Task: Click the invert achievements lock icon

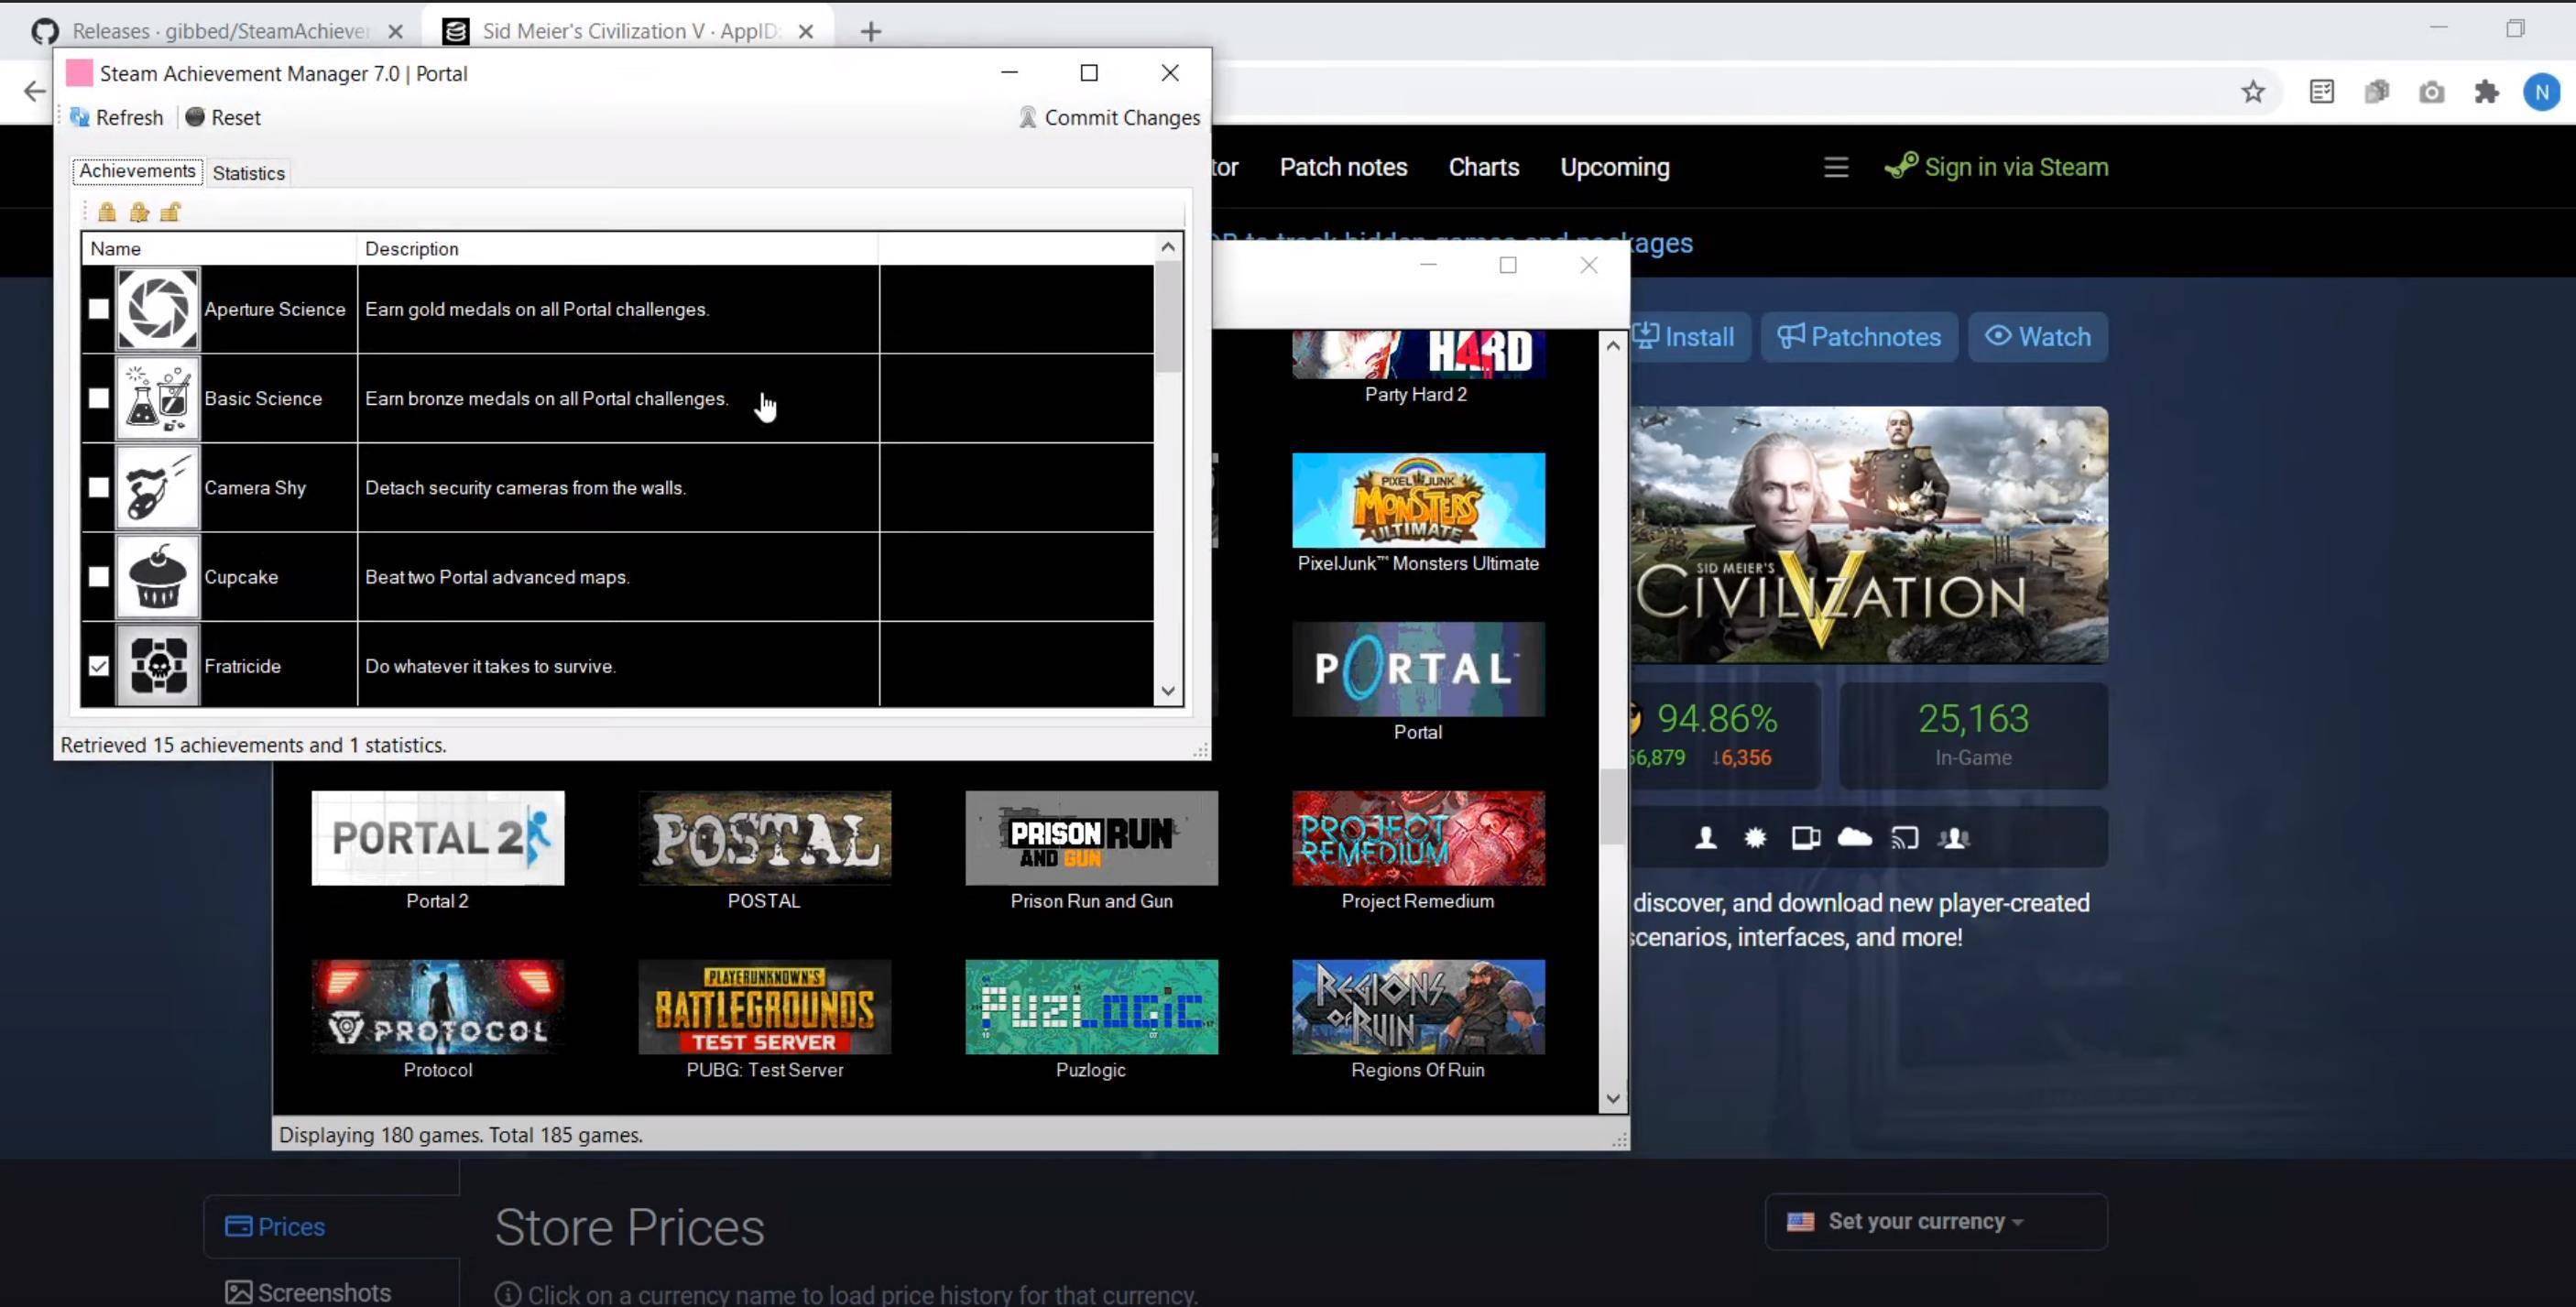Action: pyautogui.click(x=139, y=212)
